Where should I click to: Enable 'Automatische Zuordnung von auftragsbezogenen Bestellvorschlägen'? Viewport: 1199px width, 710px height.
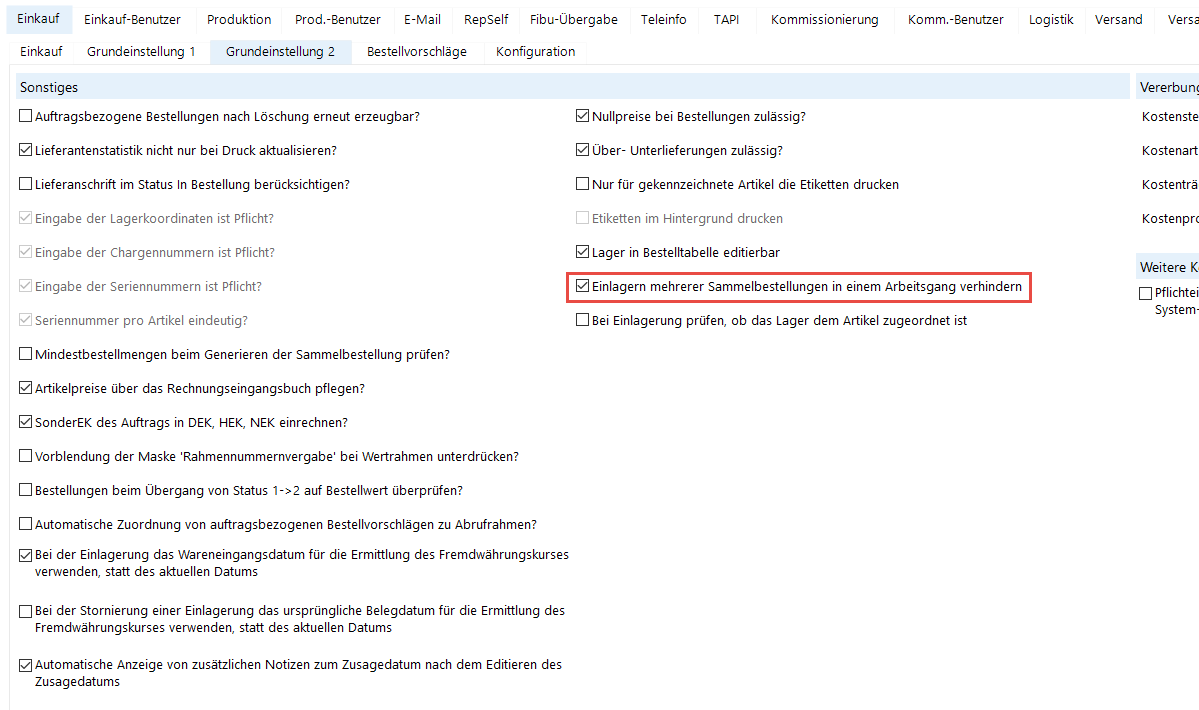coord(25,524)
